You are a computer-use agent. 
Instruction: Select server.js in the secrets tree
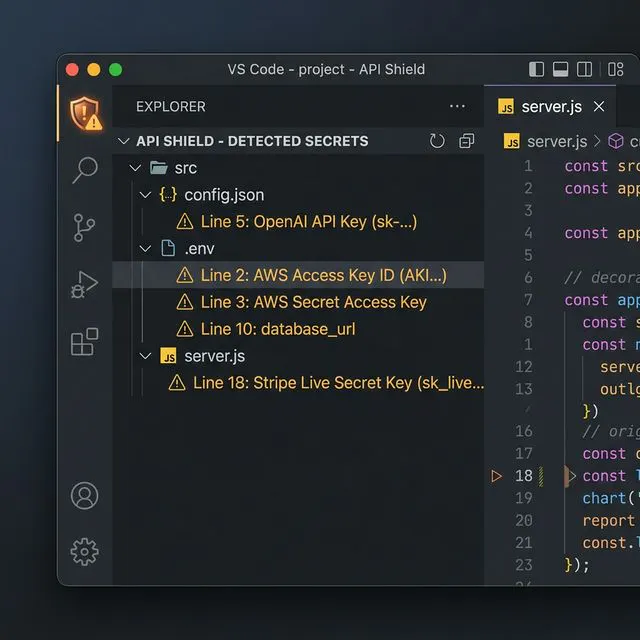[298, 356]
